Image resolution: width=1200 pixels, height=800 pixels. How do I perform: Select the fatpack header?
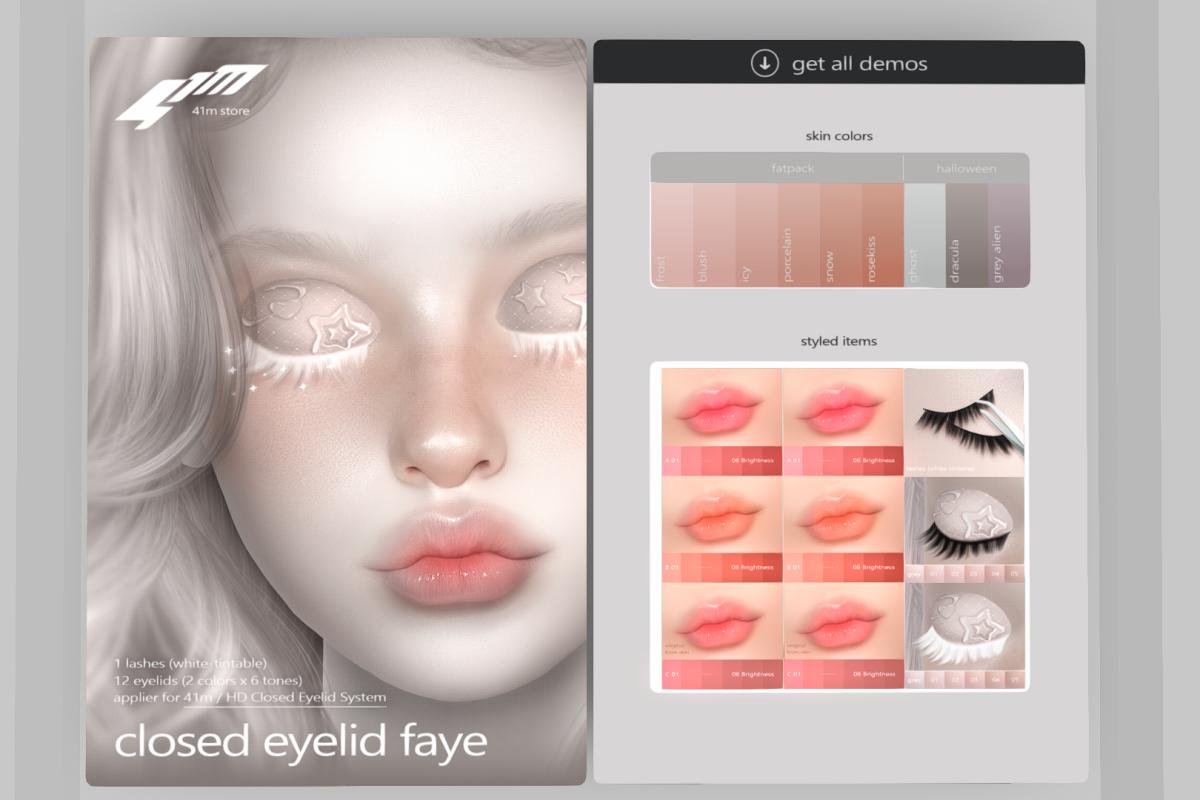click(777, 168)
